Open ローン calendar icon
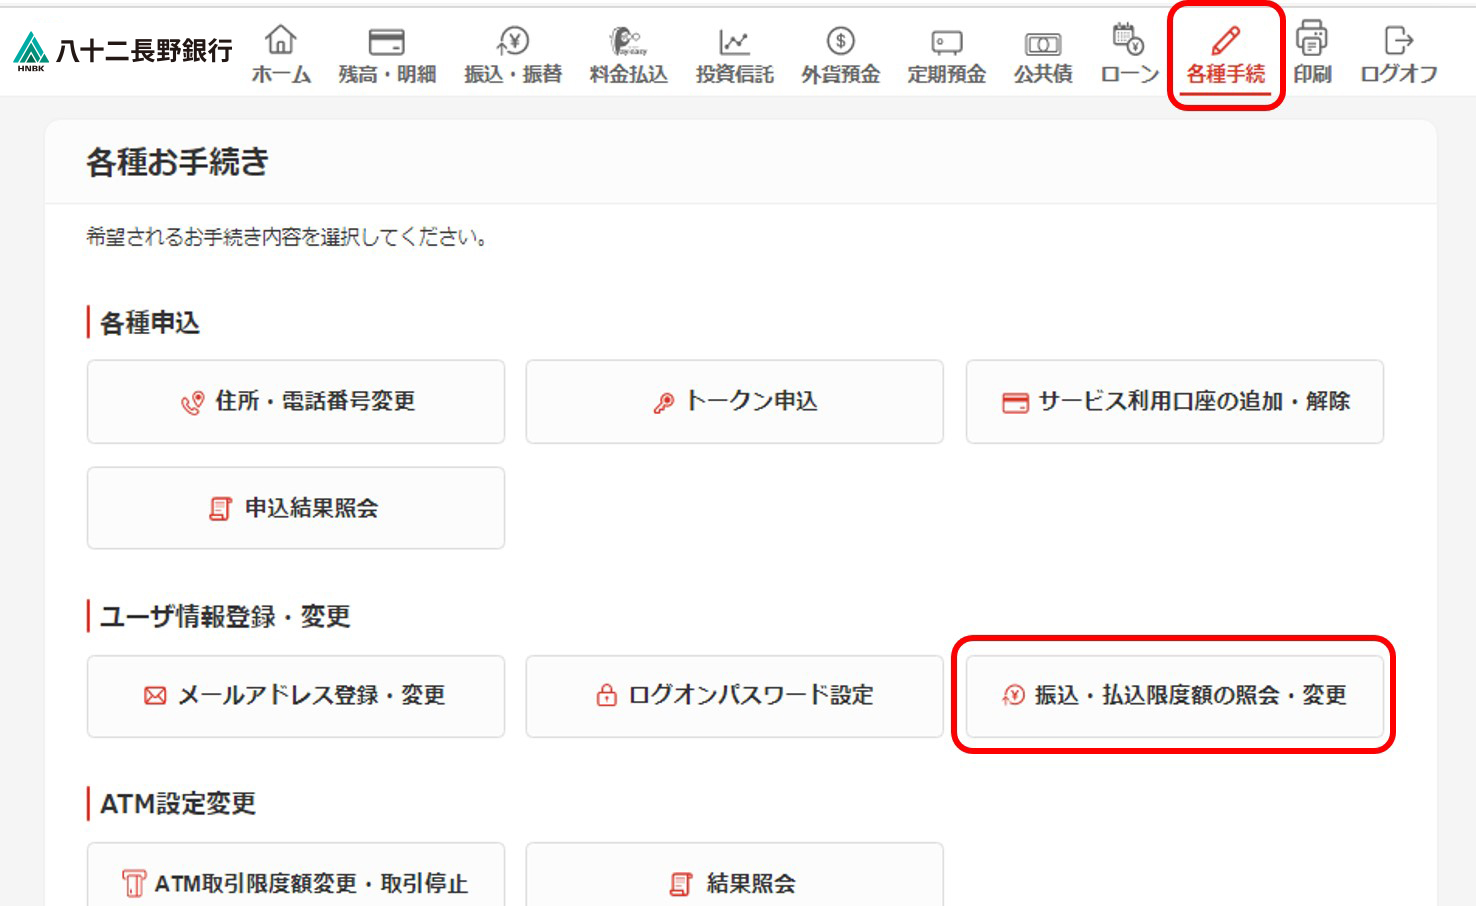 [1128, 40]
